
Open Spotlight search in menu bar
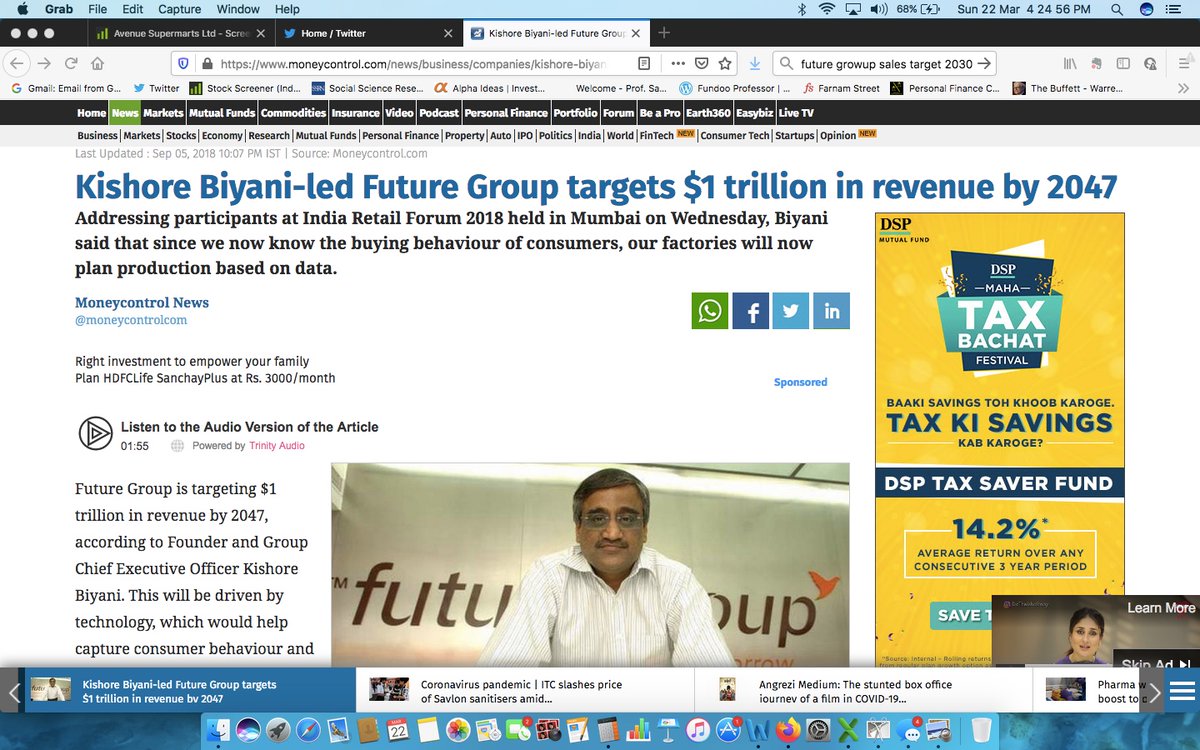pyautogui.click(x=1117, y=9)
